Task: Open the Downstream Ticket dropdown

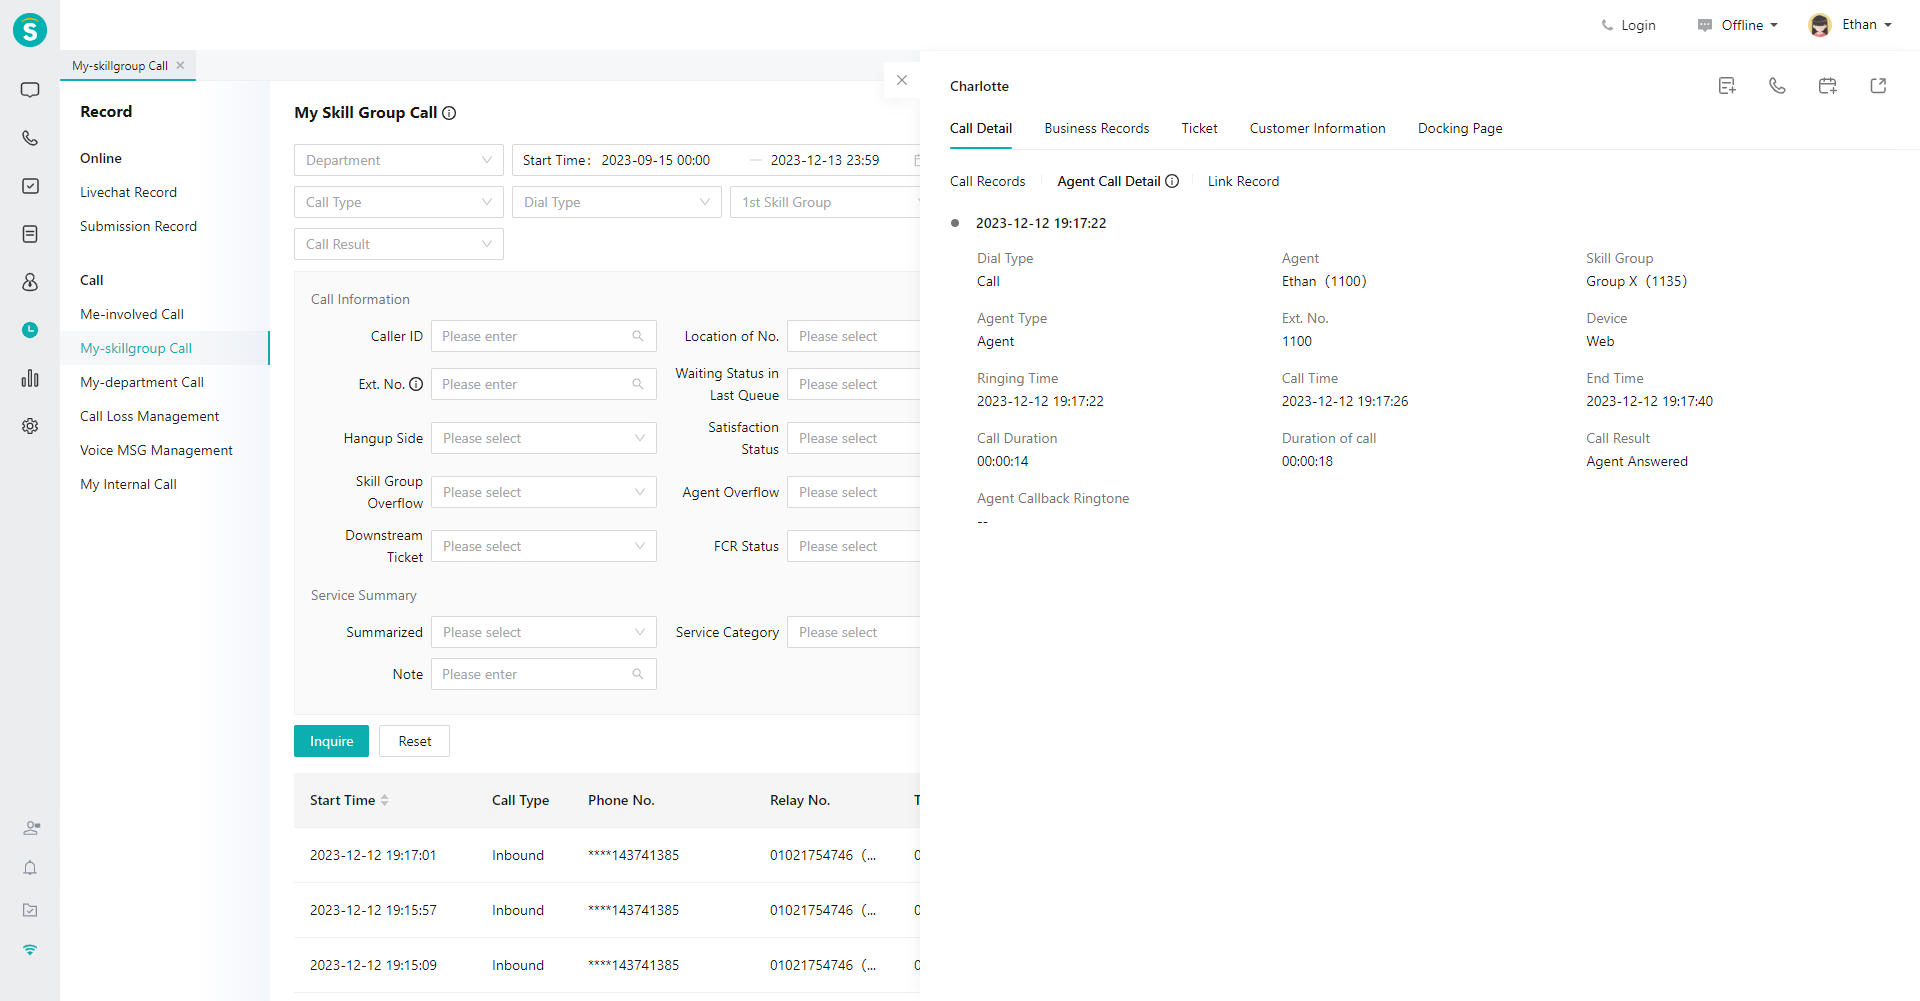Action: (x=544, y=546)
